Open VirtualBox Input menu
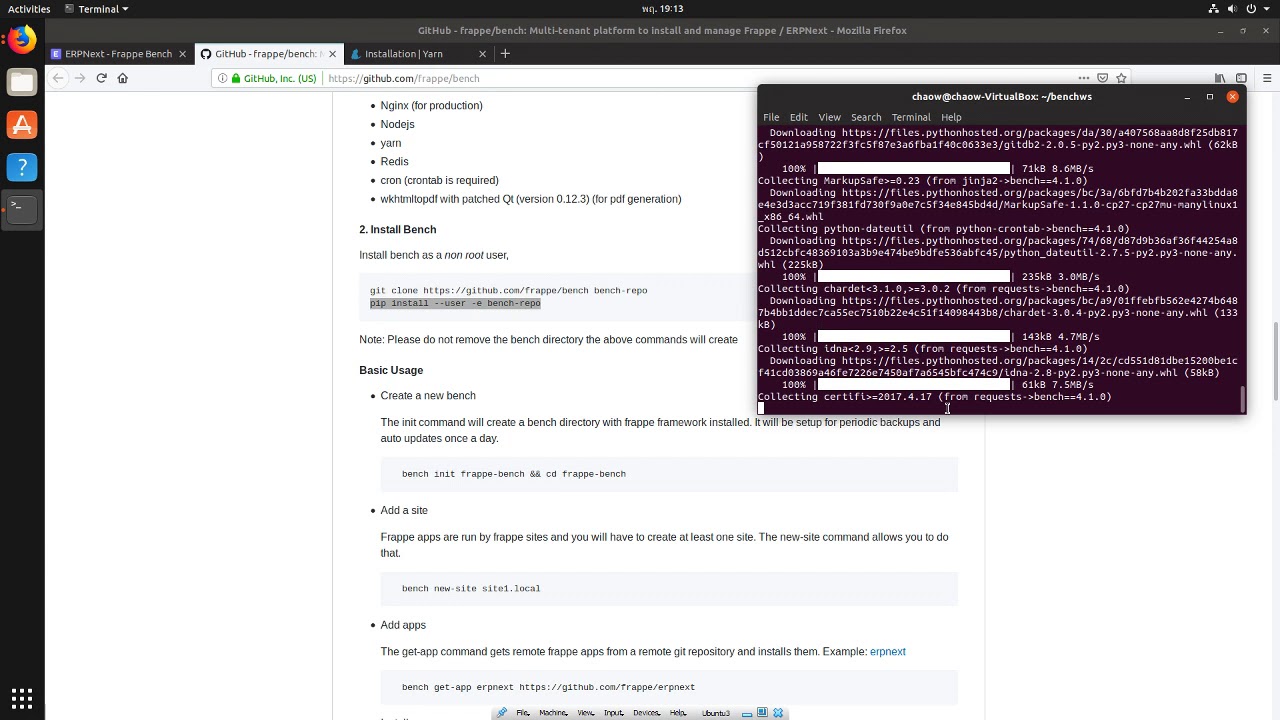Image resolution: width=1280 pixels, height=720 pixels. 614,713
